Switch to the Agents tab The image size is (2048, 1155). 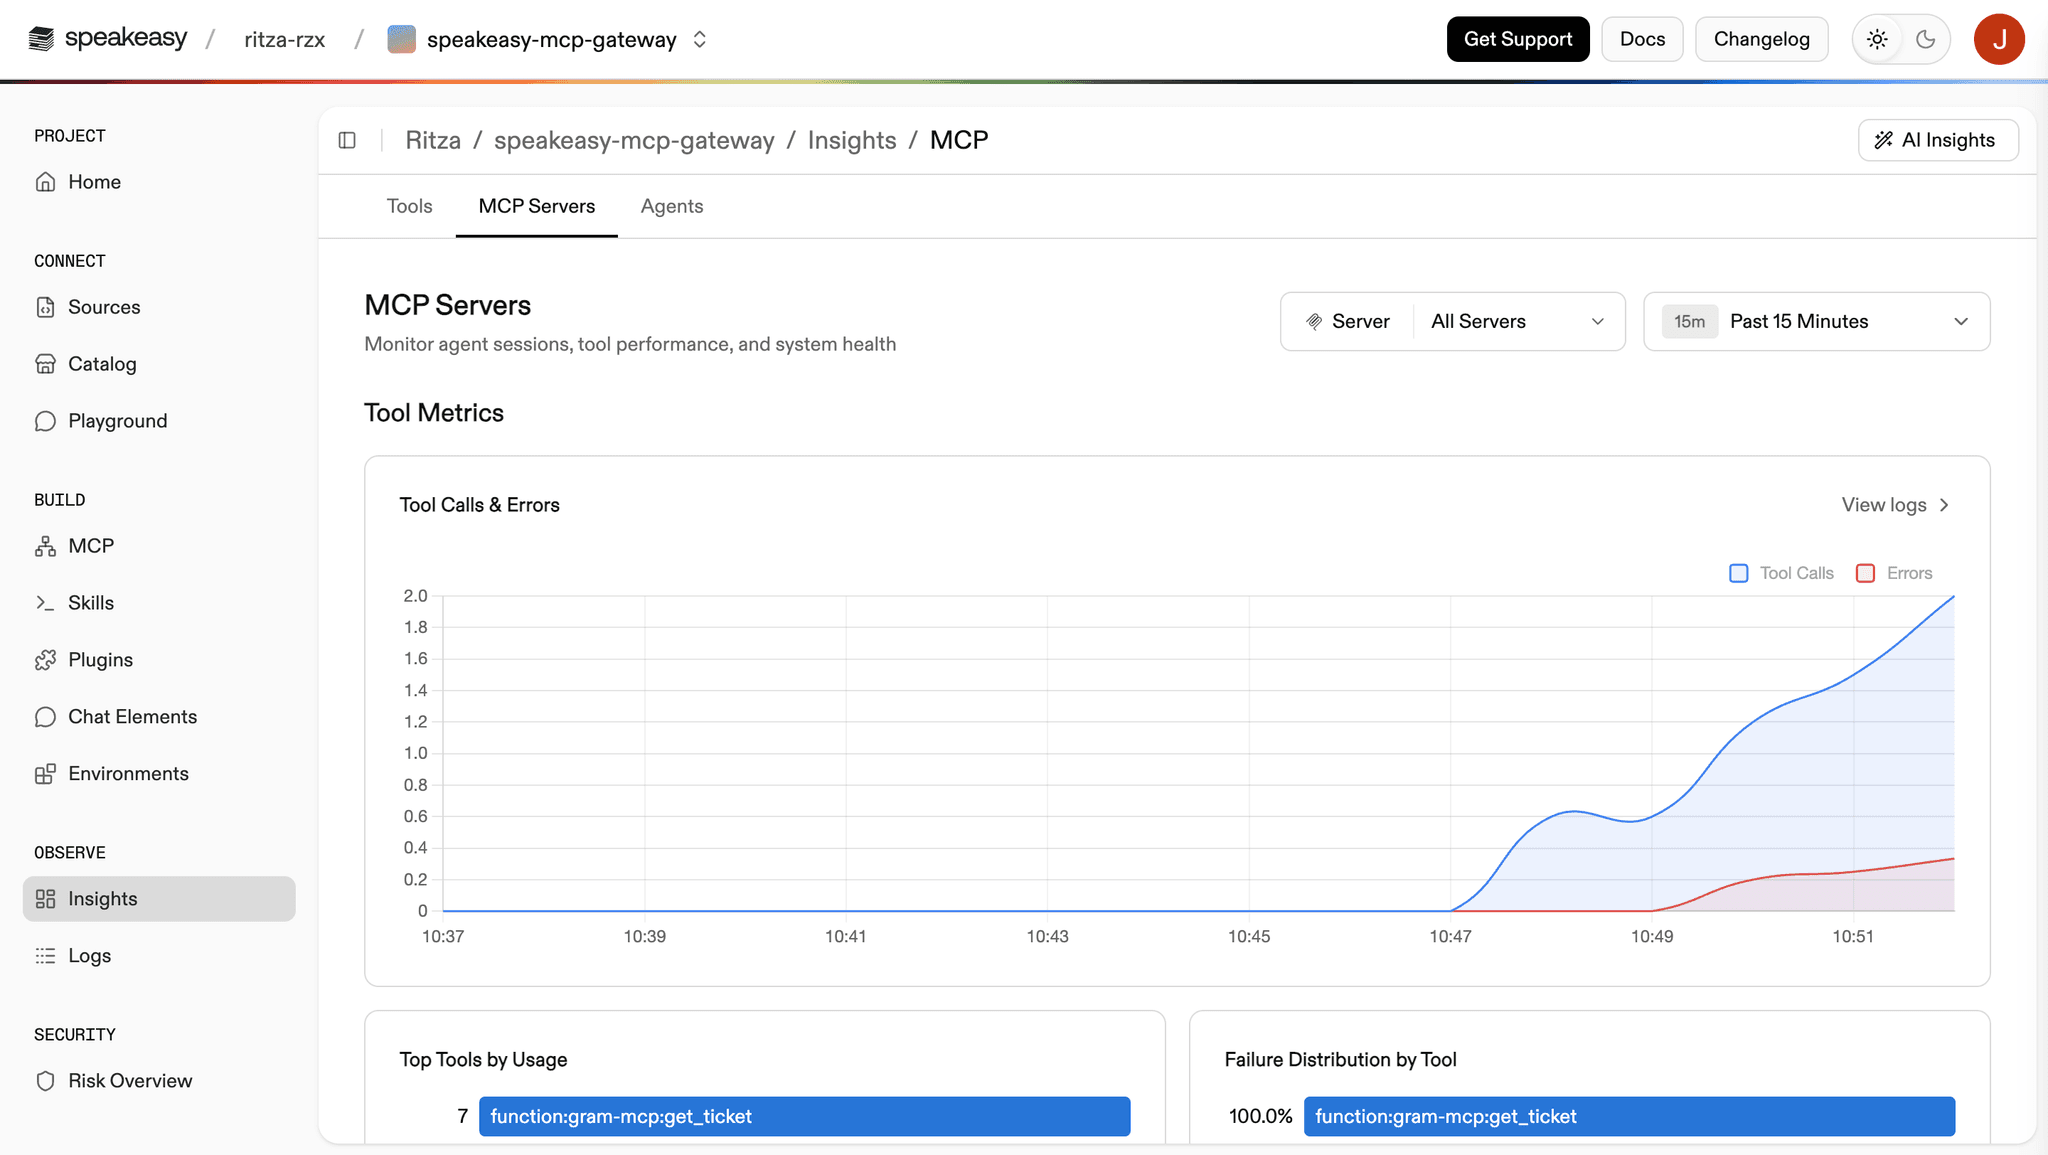tap(672, 206)
